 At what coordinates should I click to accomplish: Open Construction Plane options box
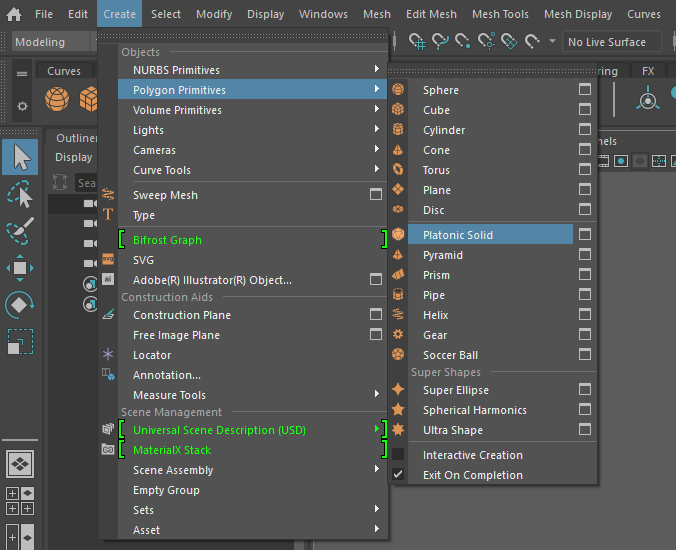point(376,314)
